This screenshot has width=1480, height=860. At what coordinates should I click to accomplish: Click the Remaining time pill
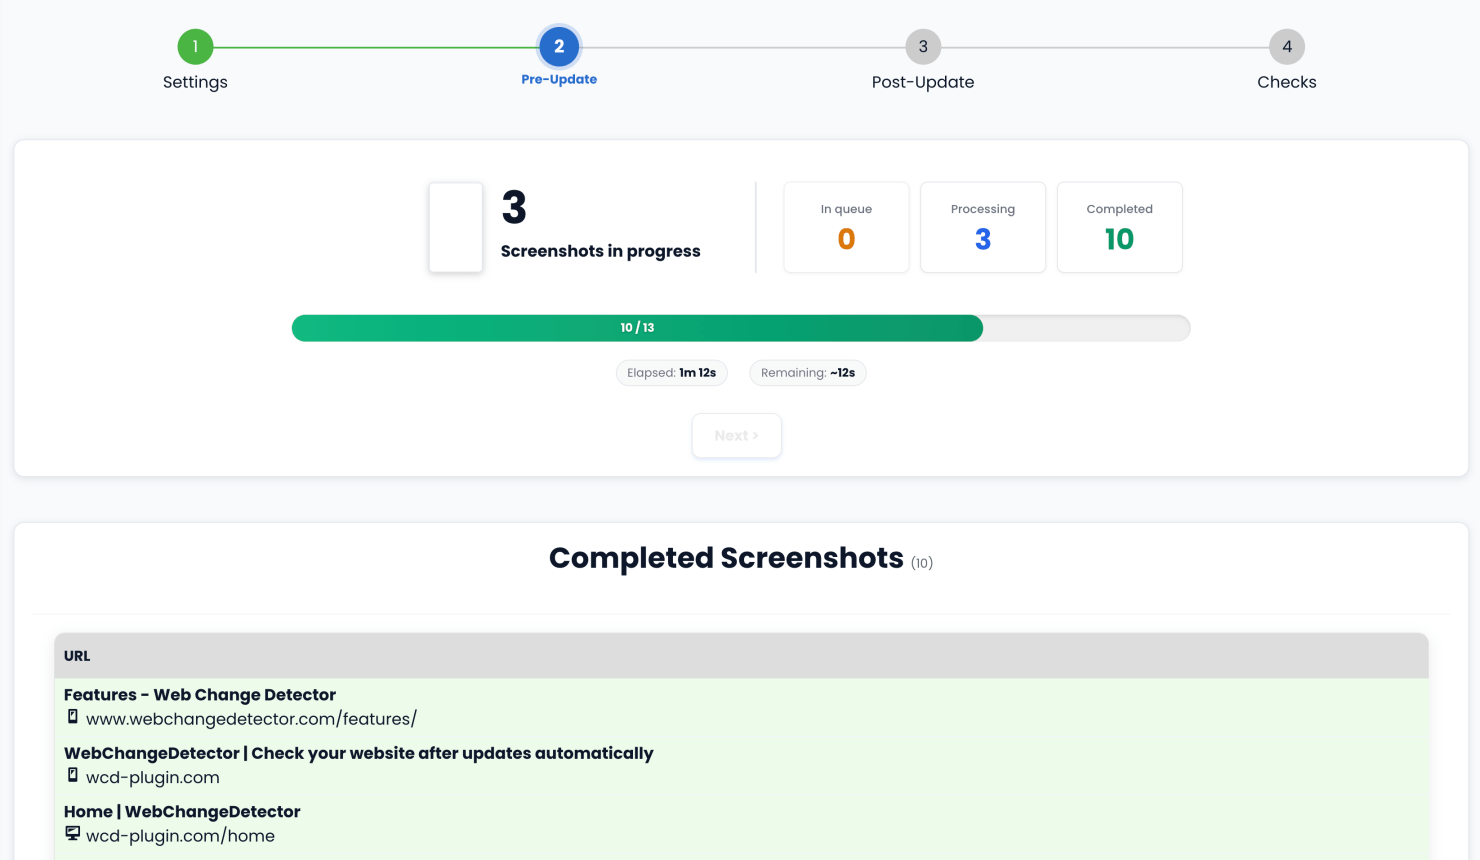coord(807,373)
